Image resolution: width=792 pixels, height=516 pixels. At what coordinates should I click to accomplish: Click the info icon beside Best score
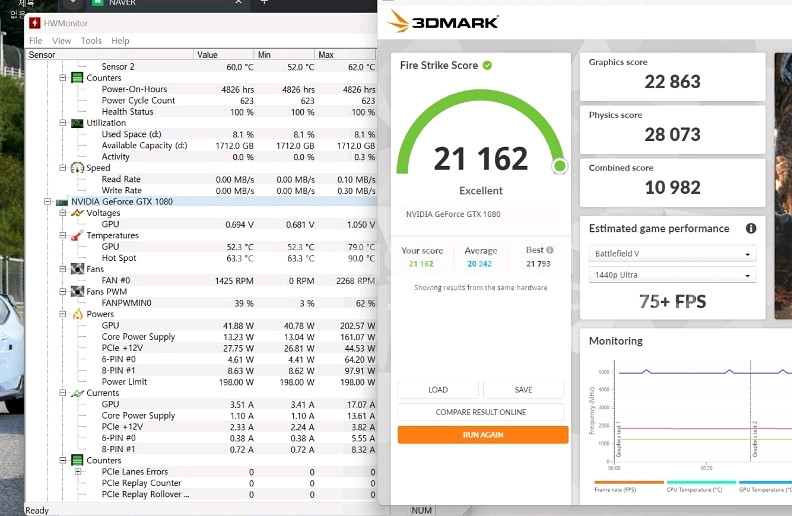click(x=550, y=250)
